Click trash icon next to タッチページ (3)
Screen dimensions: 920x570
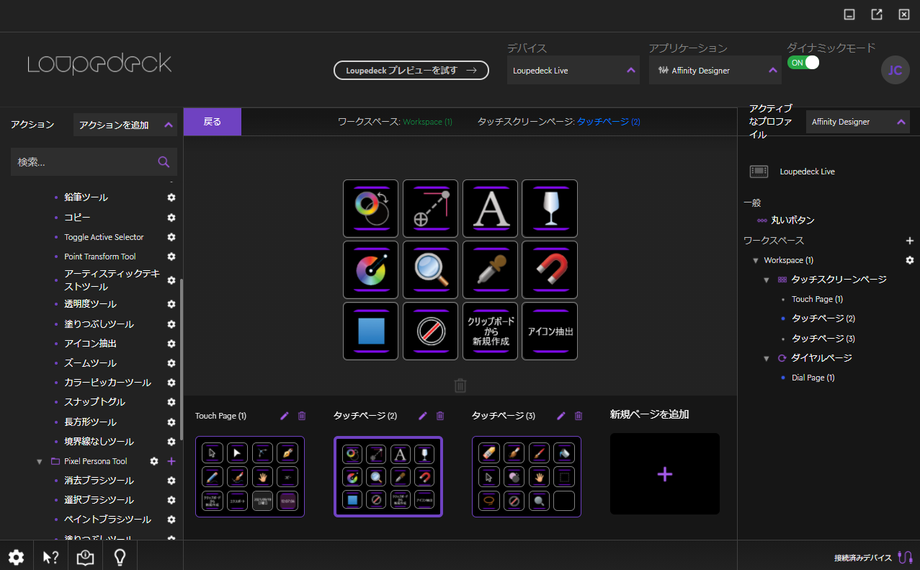pos(579,416)
